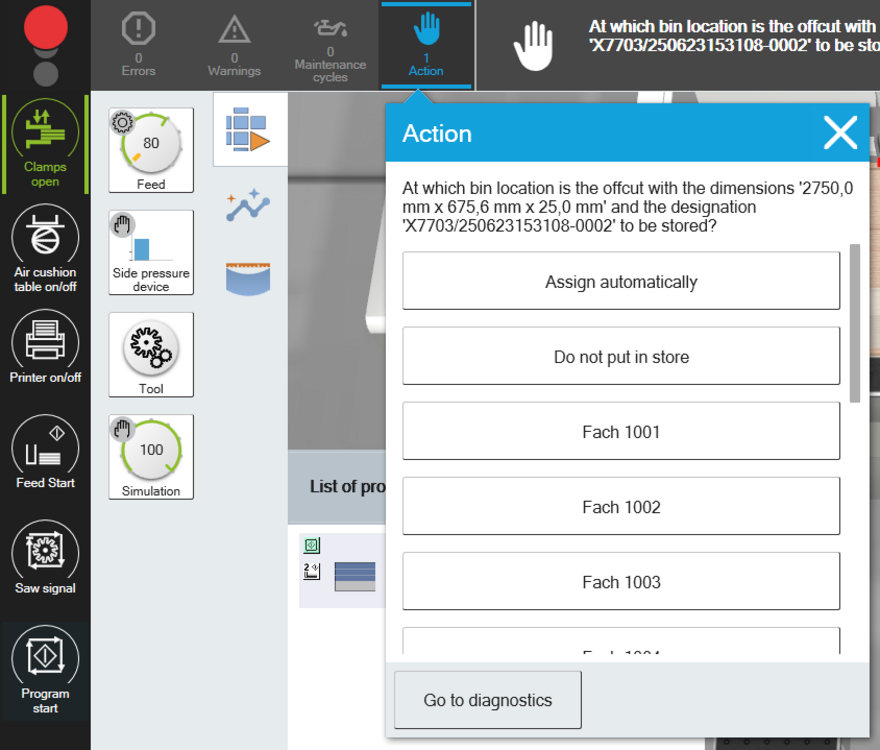Choose Assign automatically
Image resolution: width=880 pixels, height=750 pixels.
click(x=621, y=281)
